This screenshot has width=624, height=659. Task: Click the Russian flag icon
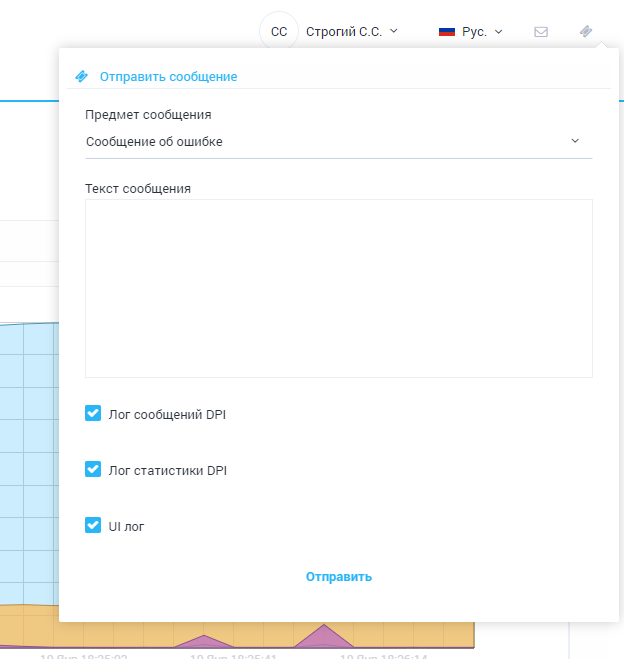click(447, 32)
